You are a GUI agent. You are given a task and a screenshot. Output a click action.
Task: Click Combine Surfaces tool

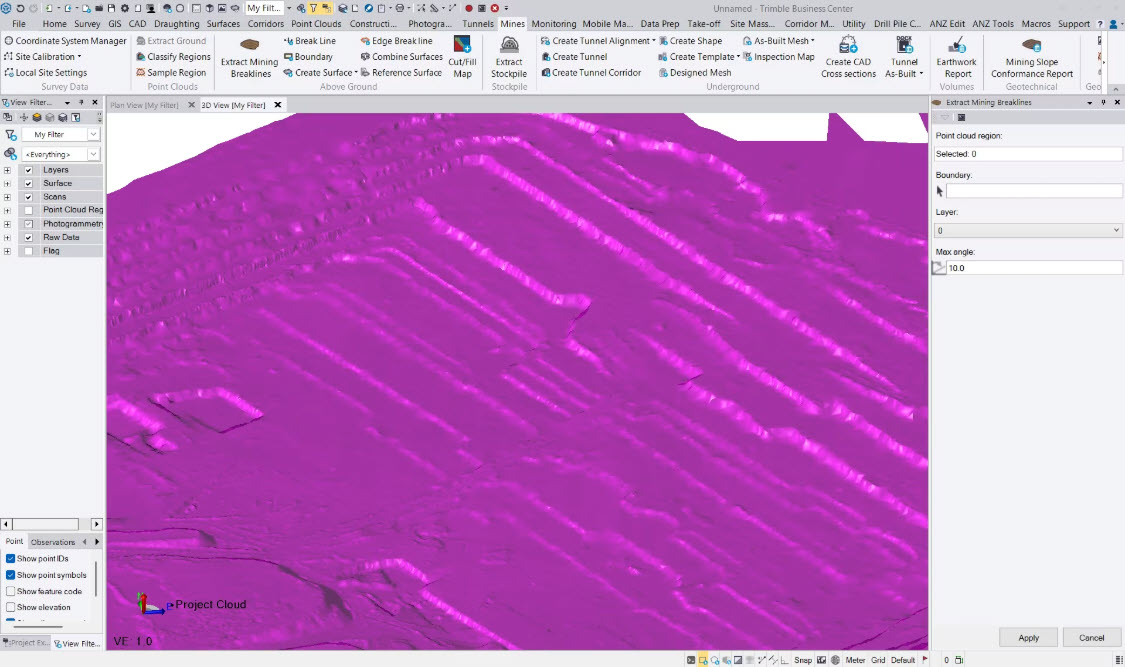pyautogui.click(x=401, y=57)
